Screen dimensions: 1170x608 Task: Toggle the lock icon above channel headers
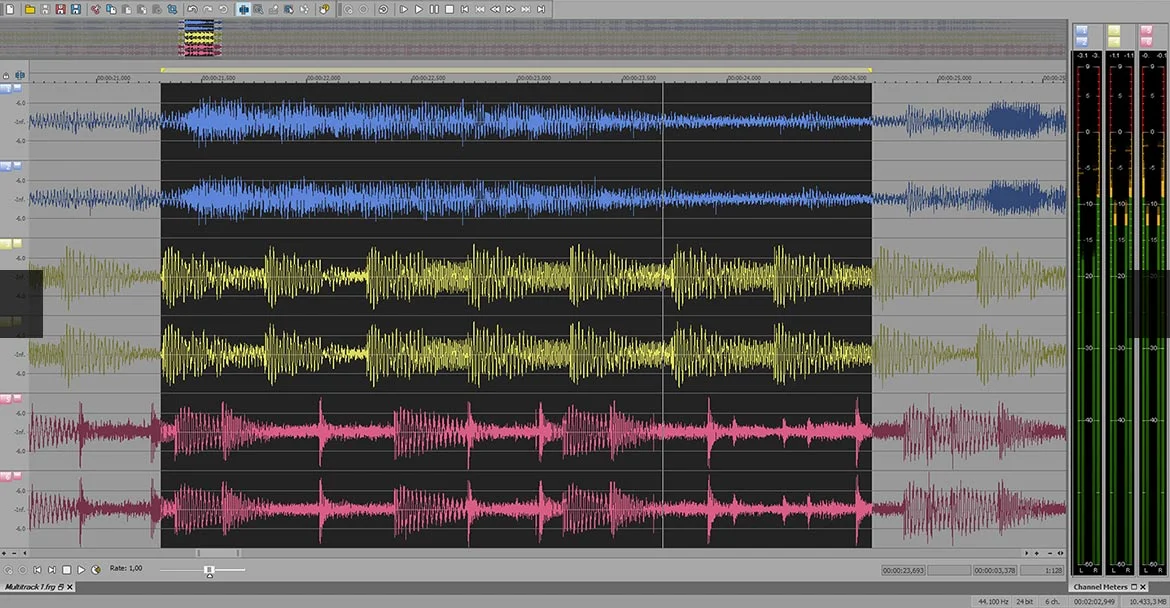(7, 75)
